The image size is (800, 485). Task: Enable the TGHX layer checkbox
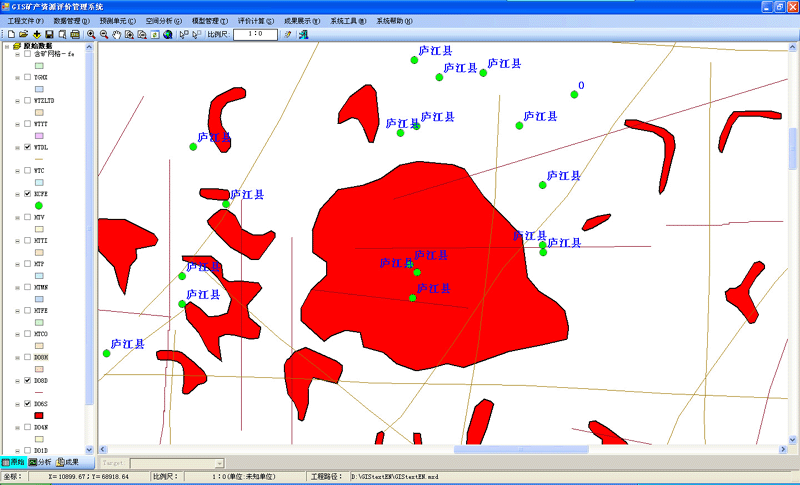(27, 77)
